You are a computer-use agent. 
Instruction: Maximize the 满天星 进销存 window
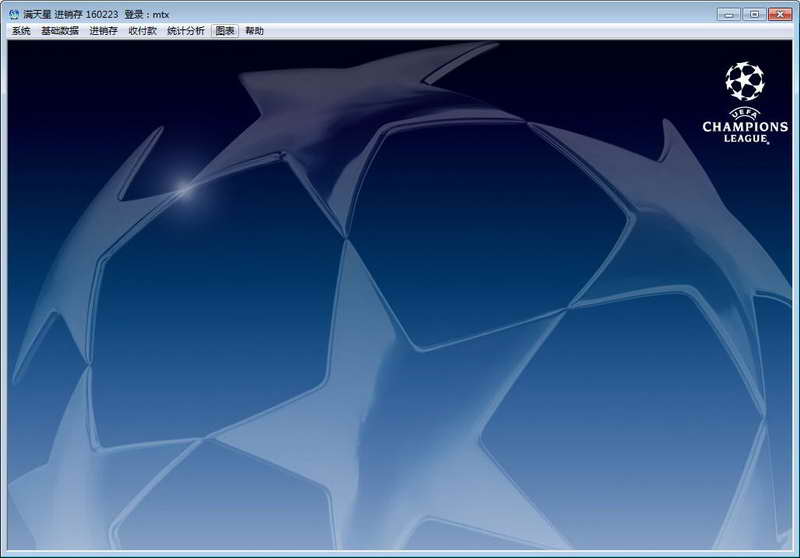tap(754, 14)
